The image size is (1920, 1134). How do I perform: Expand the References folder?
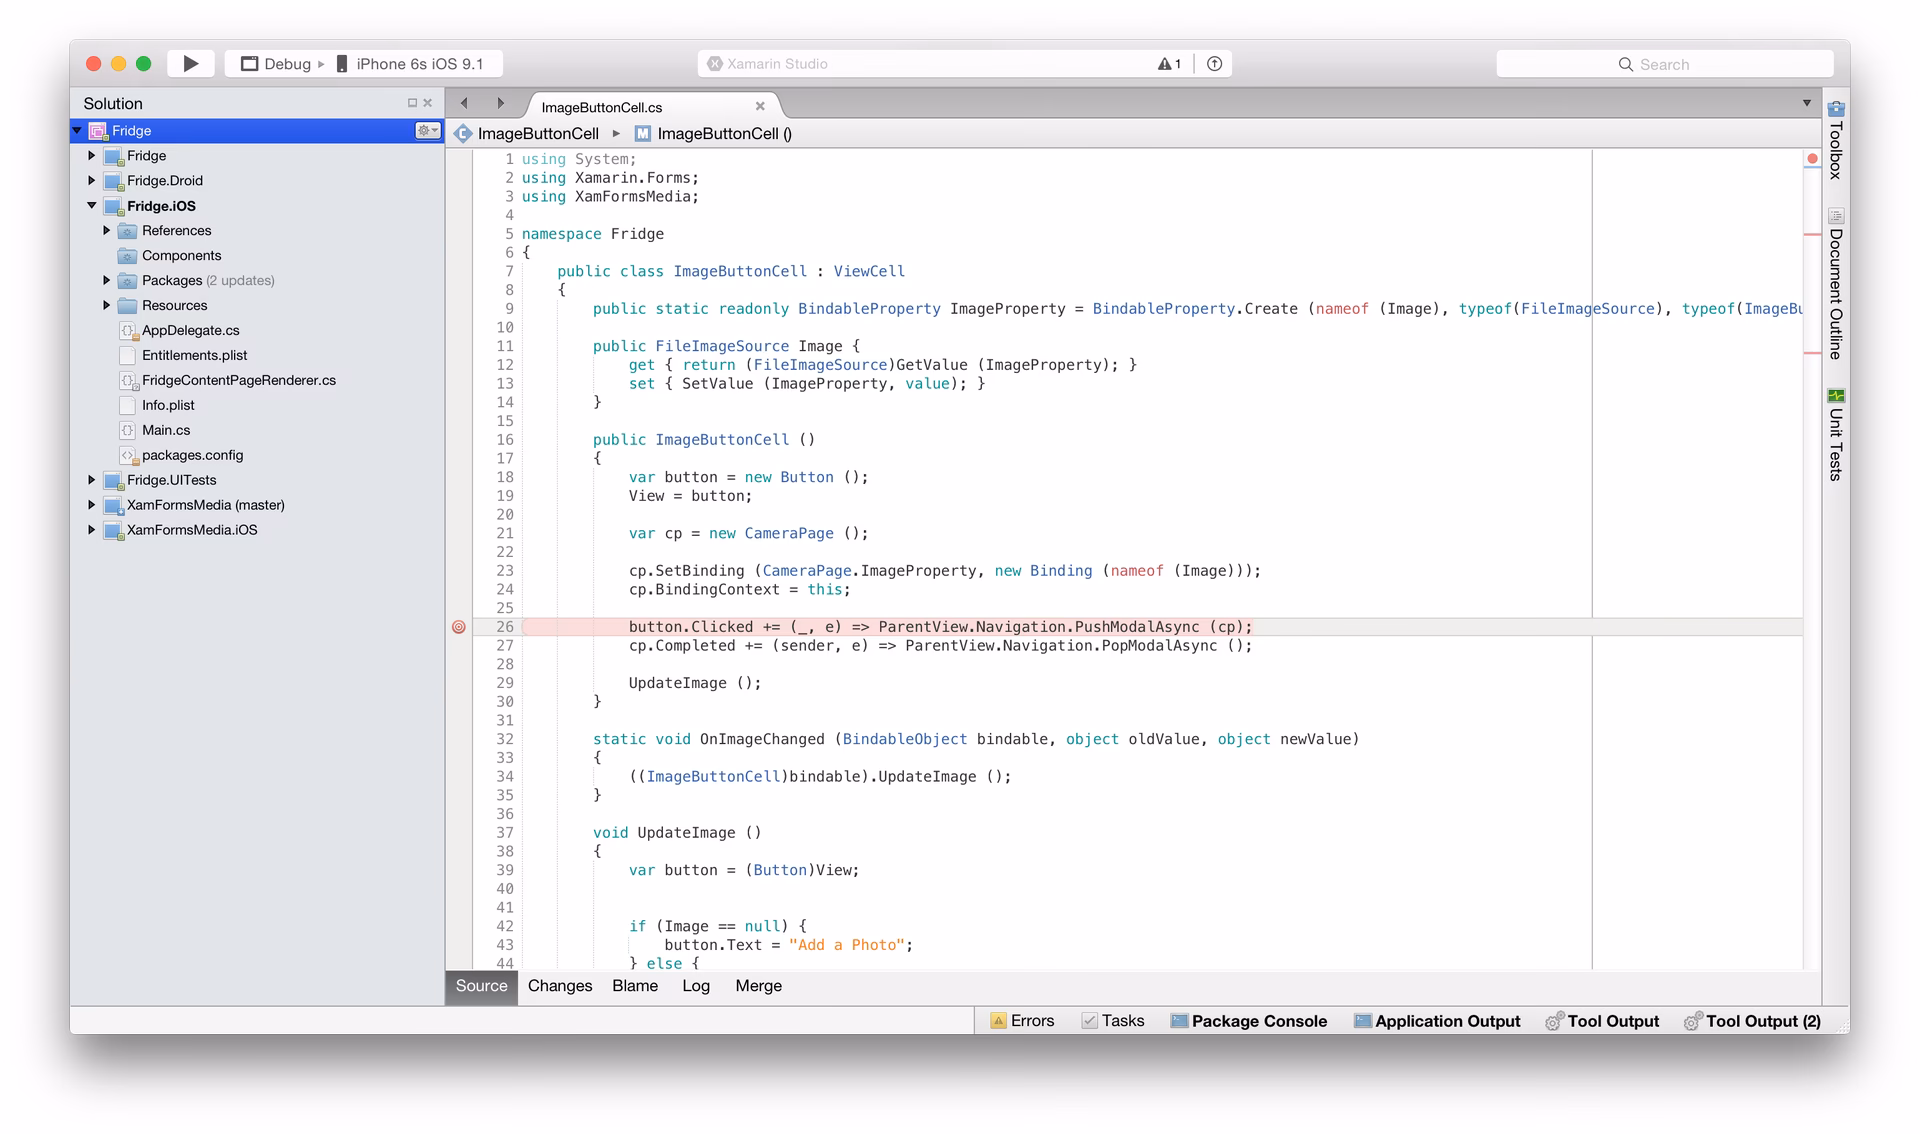[107, 230]
